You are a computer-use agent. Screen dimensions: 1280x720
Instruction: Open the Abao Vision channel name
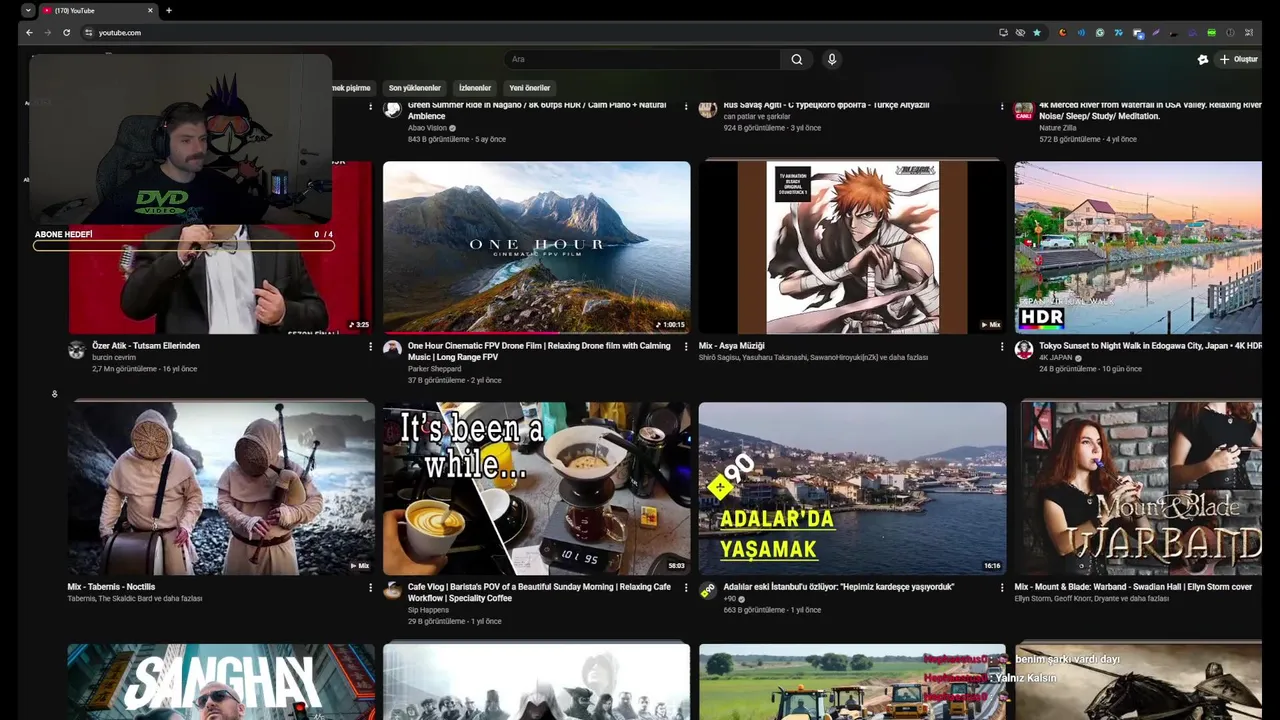click(427, 128)
